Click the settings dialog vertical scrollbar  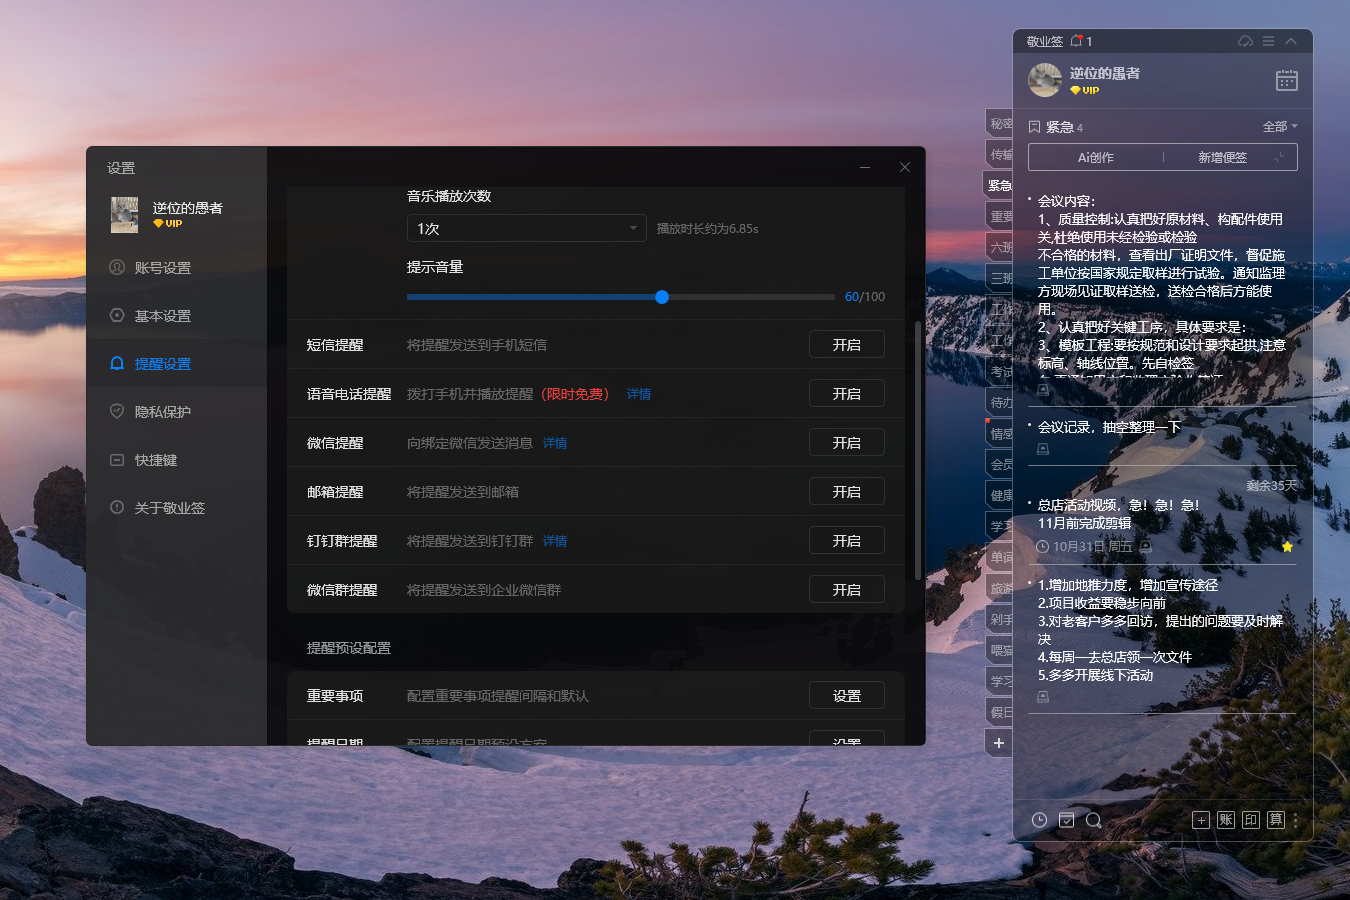point(918,450)
